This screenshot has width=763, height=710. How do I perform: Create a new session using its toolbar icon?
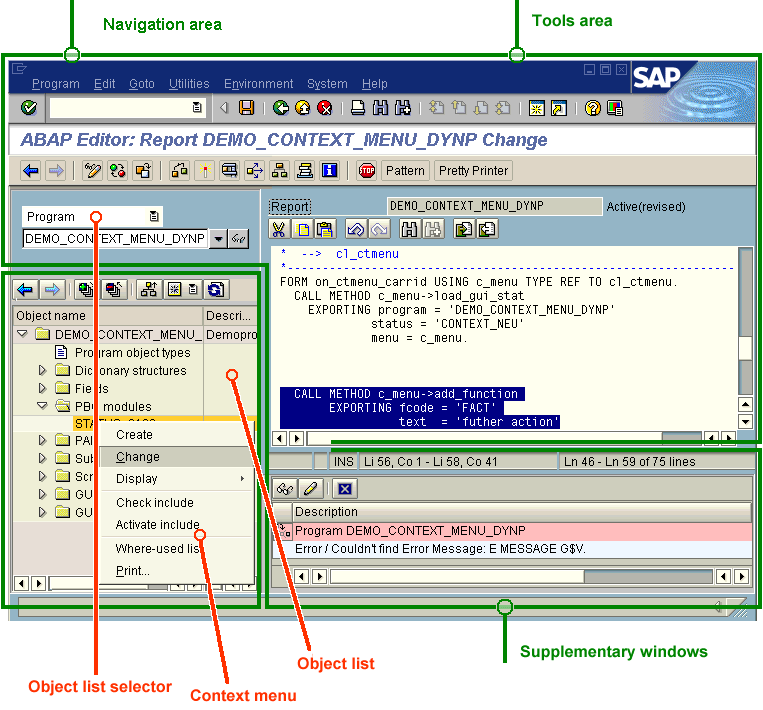pyautogui.click(x=536, y=108)
